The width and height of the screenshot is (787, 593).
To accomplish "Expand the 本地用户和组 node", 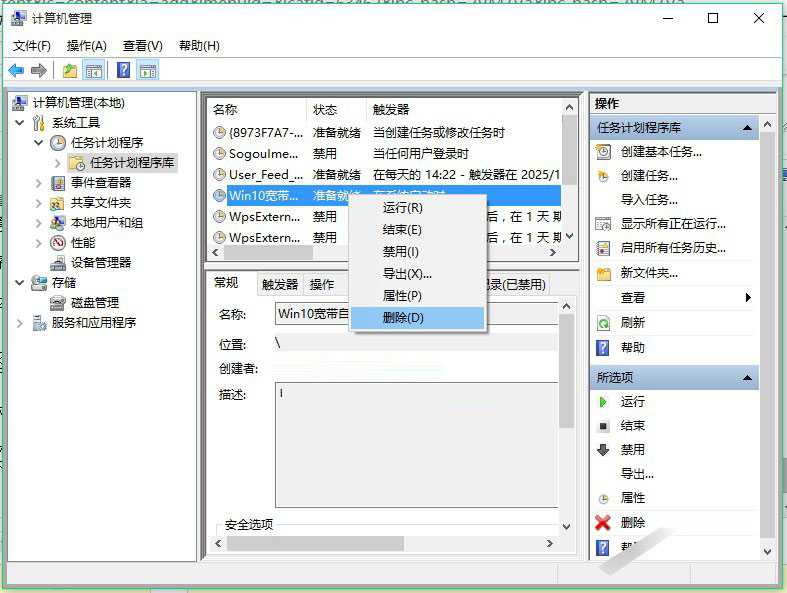I will click(39, 222).
